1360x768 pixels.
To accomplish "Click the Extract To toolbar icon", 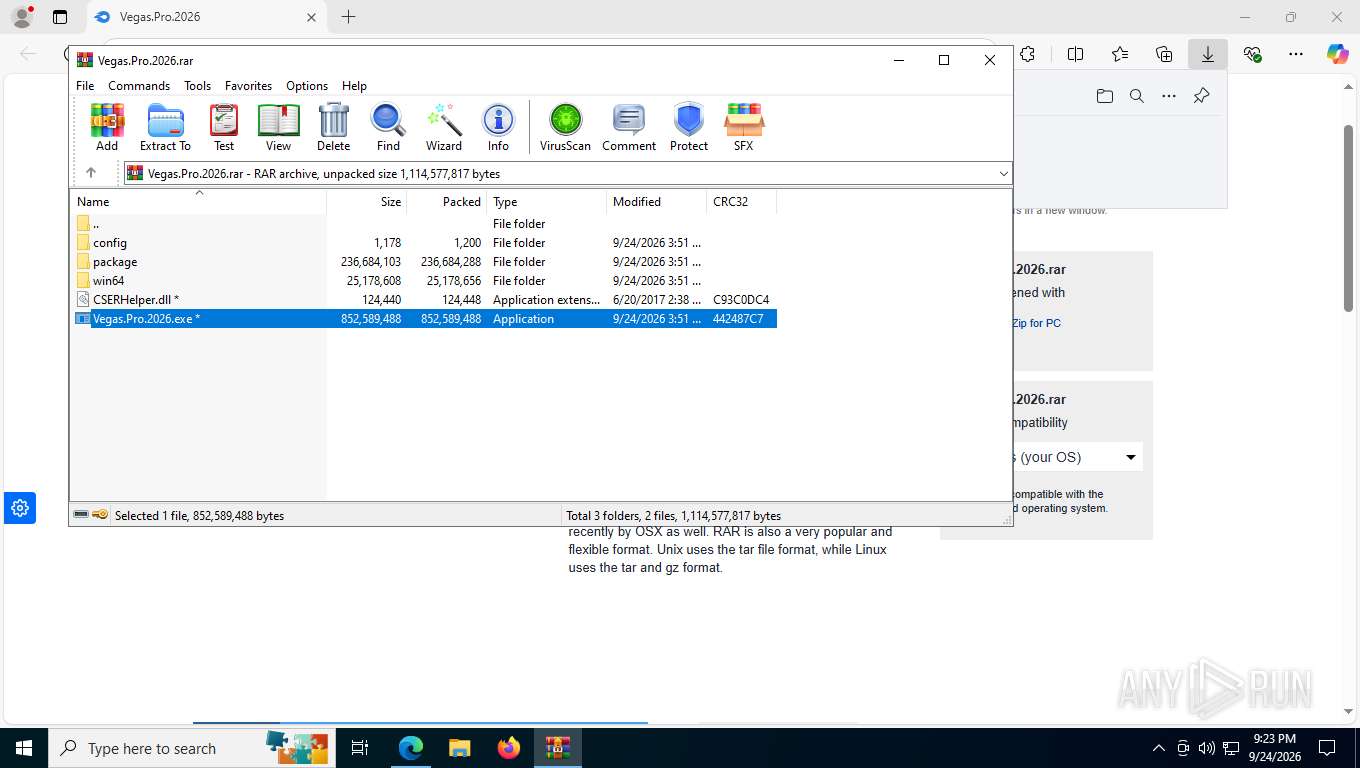I will (165, 127).
